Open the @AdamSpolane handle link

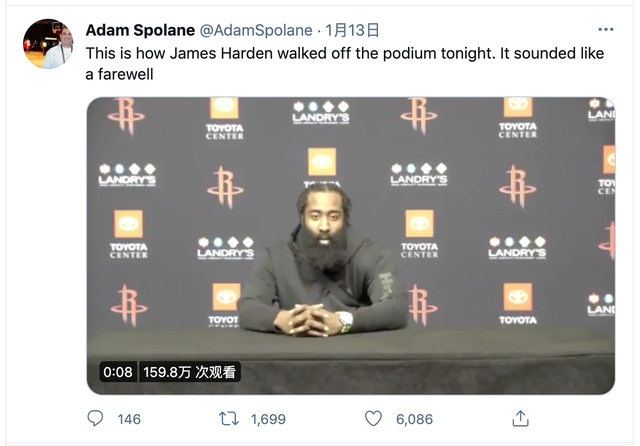point(256,30)
